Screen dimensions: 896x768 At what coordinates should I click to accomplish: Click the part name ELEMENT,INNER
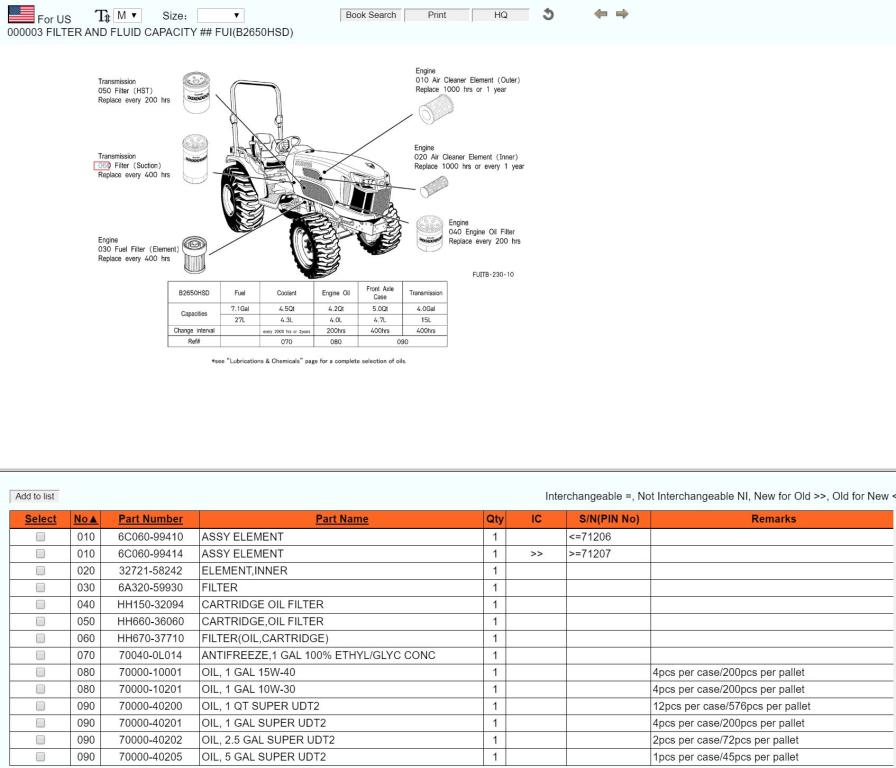click(x=245, y=571)
